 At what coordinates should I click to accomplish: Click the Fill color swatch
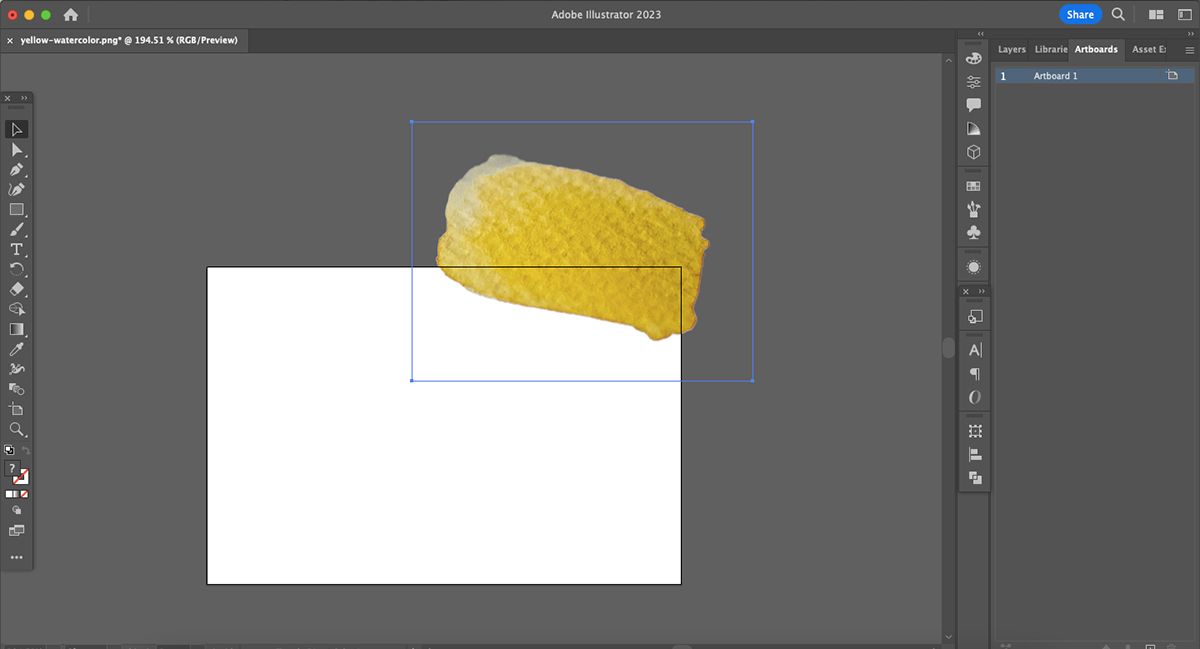tap(11, 468)
